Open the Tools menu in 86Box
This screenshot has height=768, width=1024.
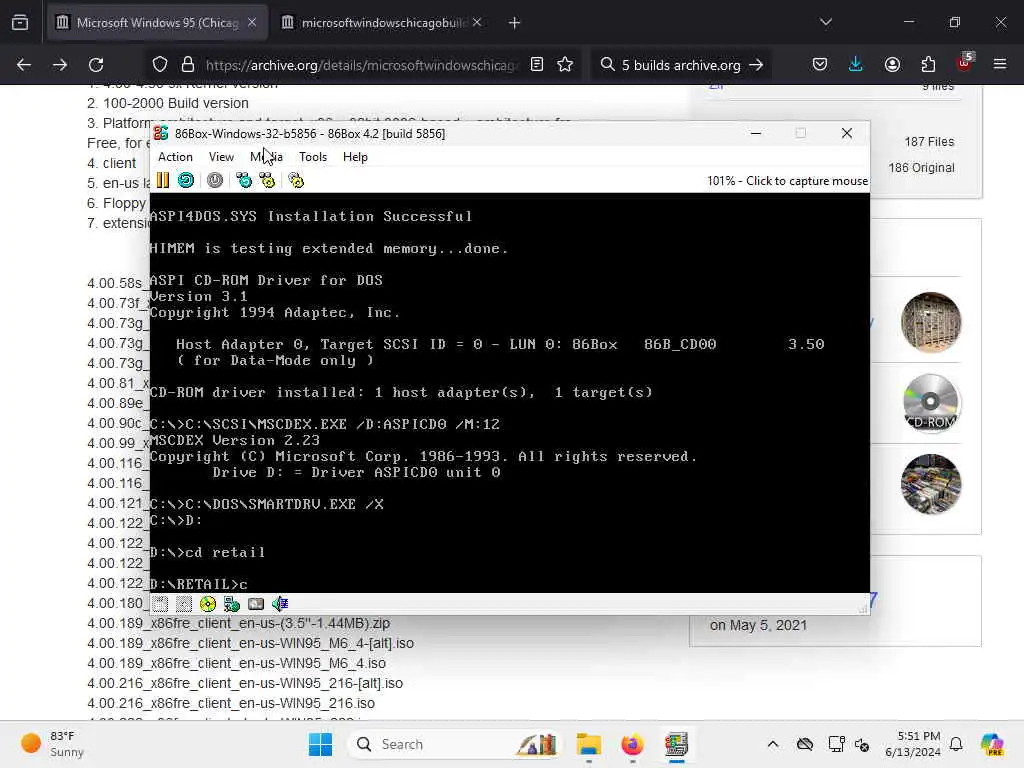tap(313, 157)
